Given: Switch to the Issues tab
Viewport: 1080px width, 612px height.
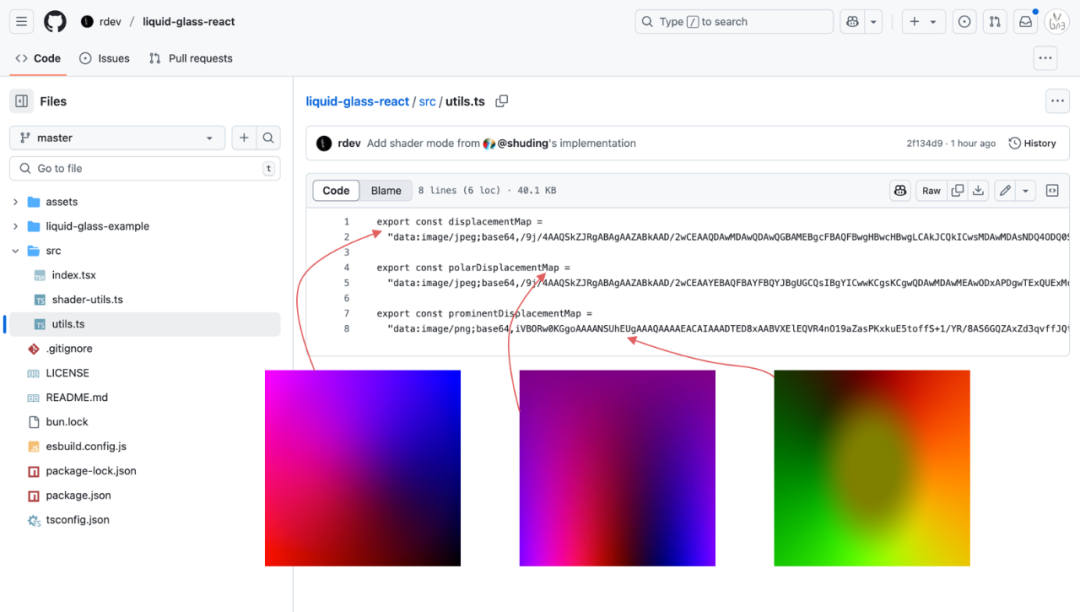Looking at the screenshot, I should (105, 59).
